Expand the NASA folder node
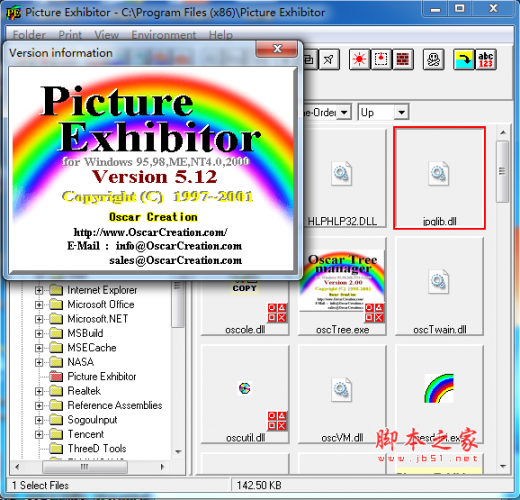 pos(39,362)
